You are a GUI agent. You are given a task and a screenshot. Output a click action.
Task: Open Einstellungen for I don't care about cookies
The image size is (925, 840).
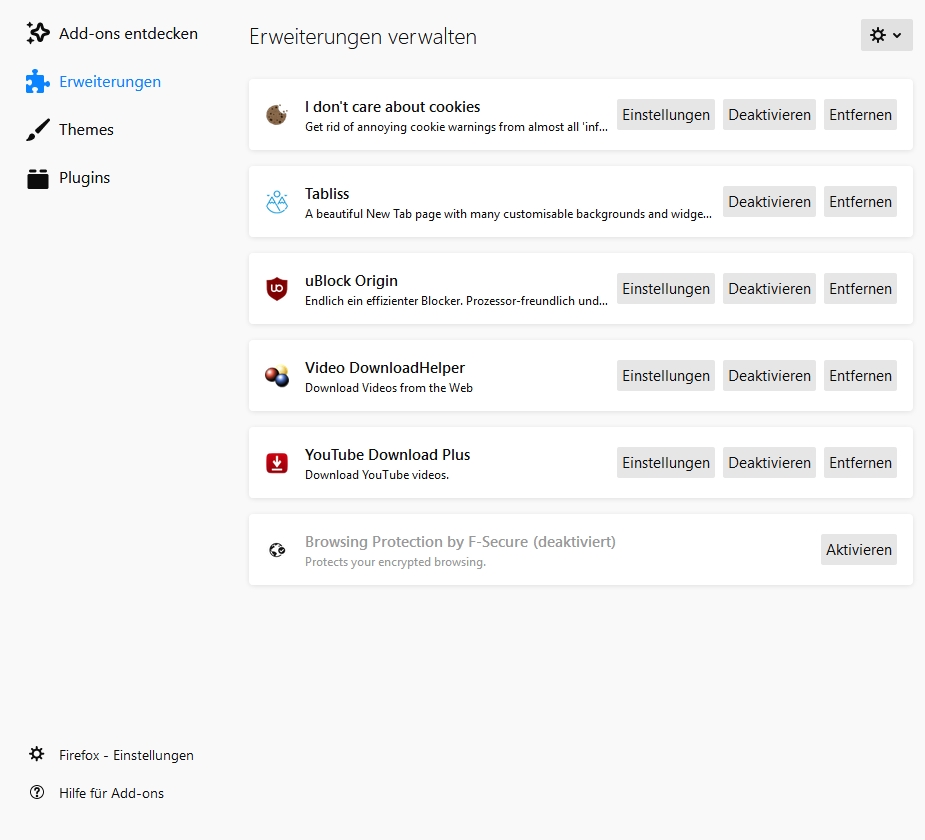click(x=665, y=114)
